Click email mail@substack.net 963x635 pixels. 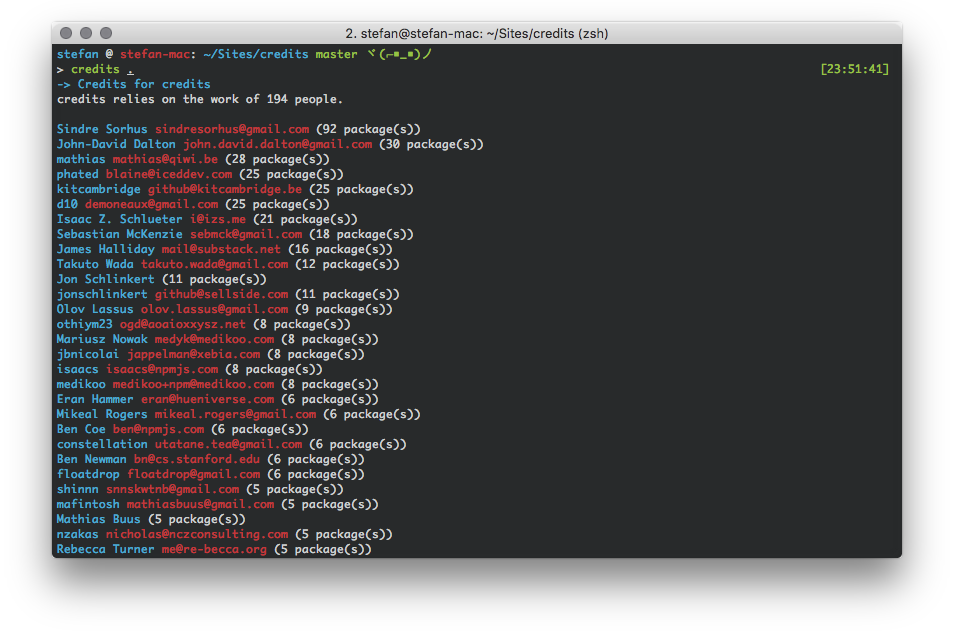(x=221, y=249)
